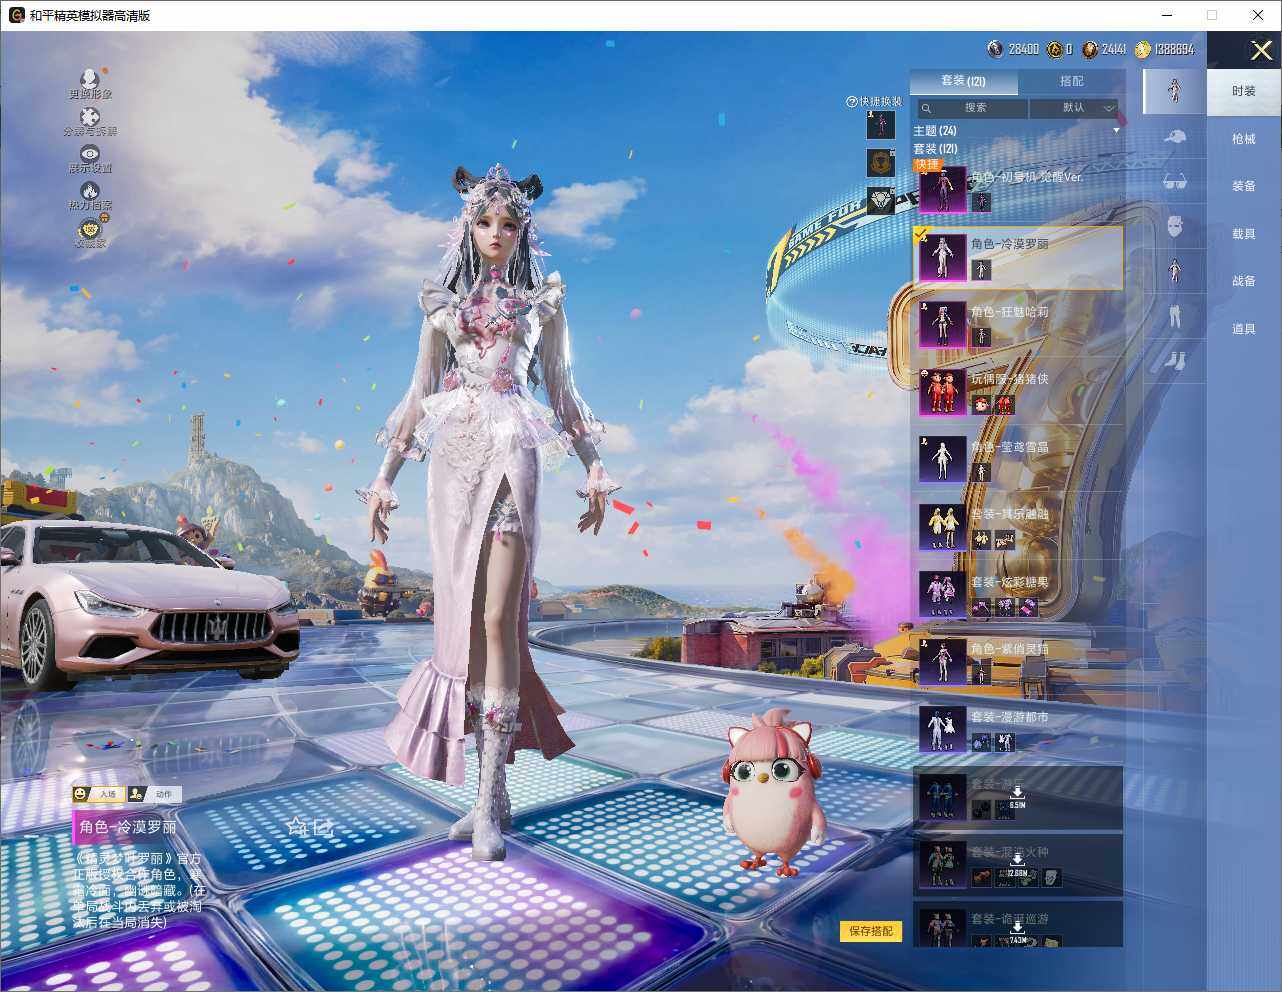Viewport: 1282px width, 992px height.
Task: Open the 时装 fashion menu
Action: tap(1244, 91)
